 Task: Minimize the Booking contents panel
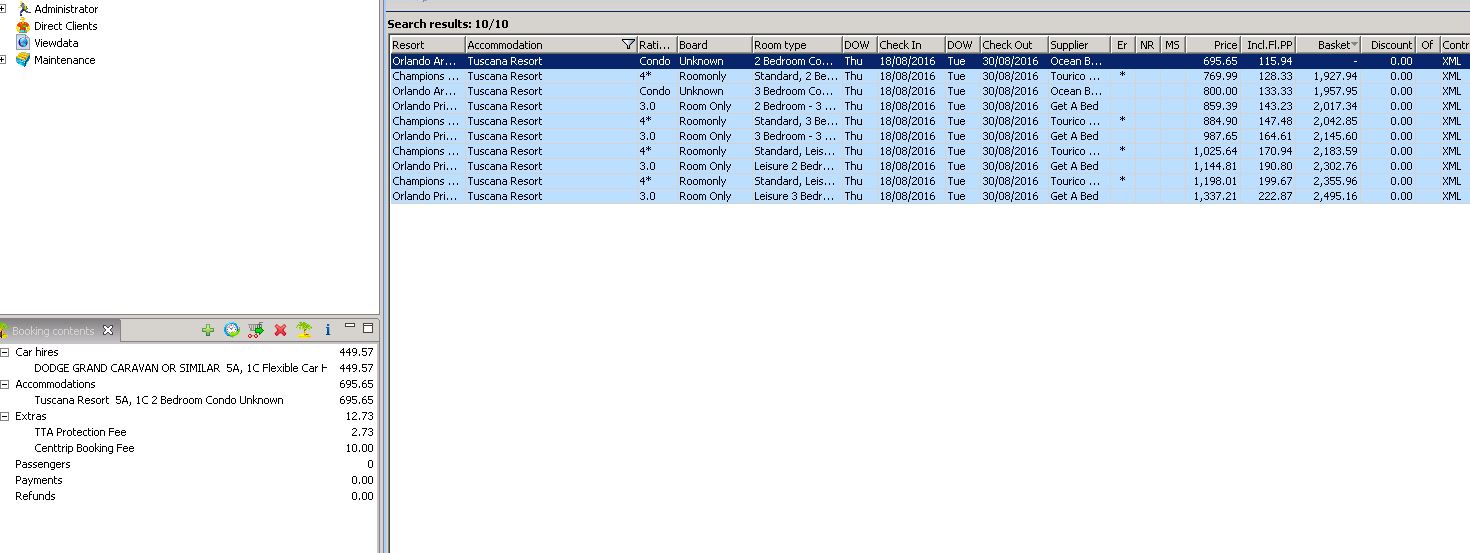coord(350,327)
